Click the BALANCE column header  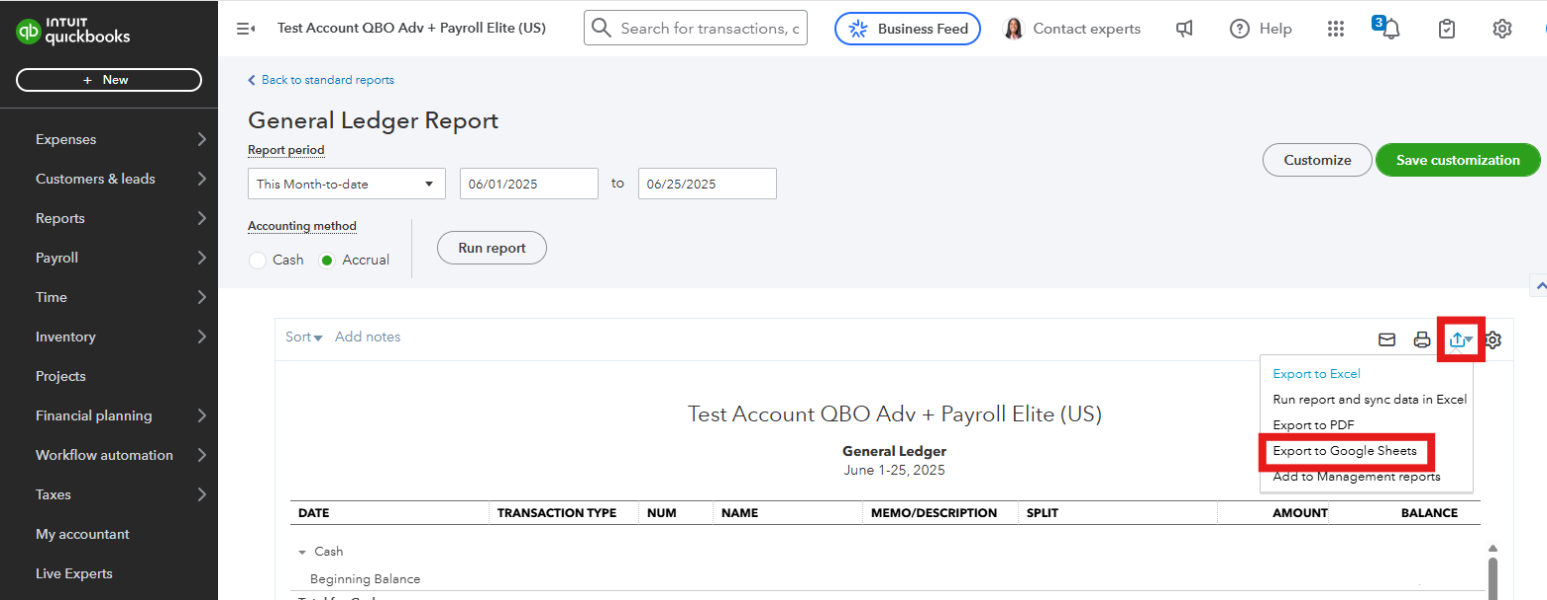[1429, 513]
